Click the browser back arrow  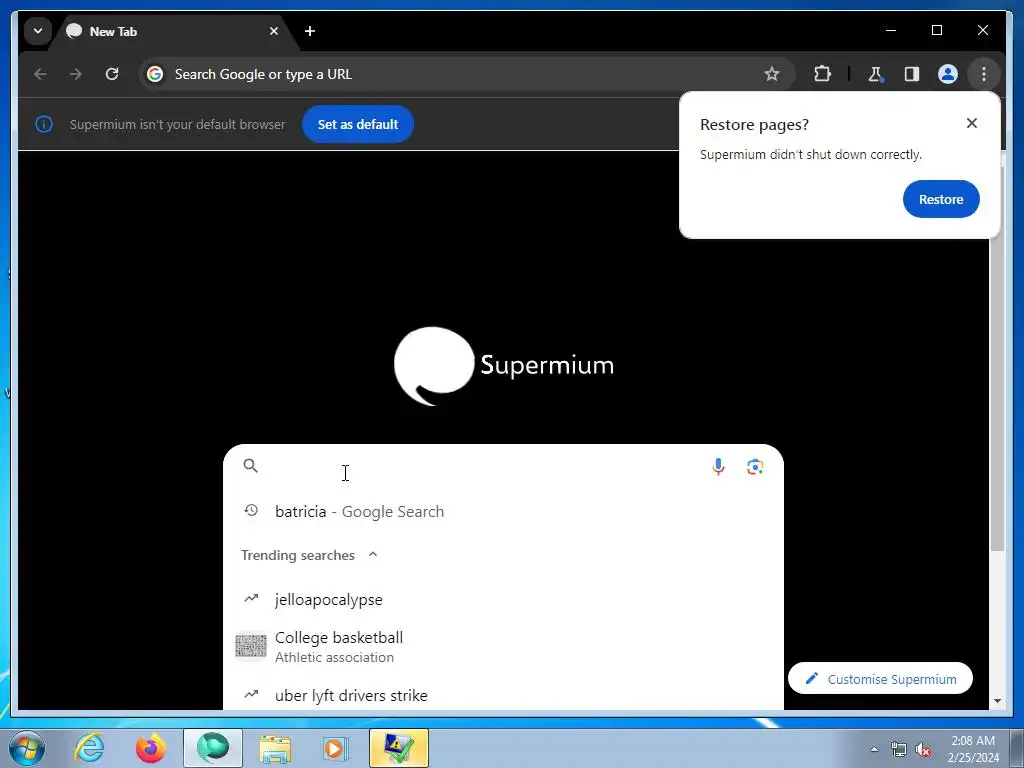coord(40,74)
